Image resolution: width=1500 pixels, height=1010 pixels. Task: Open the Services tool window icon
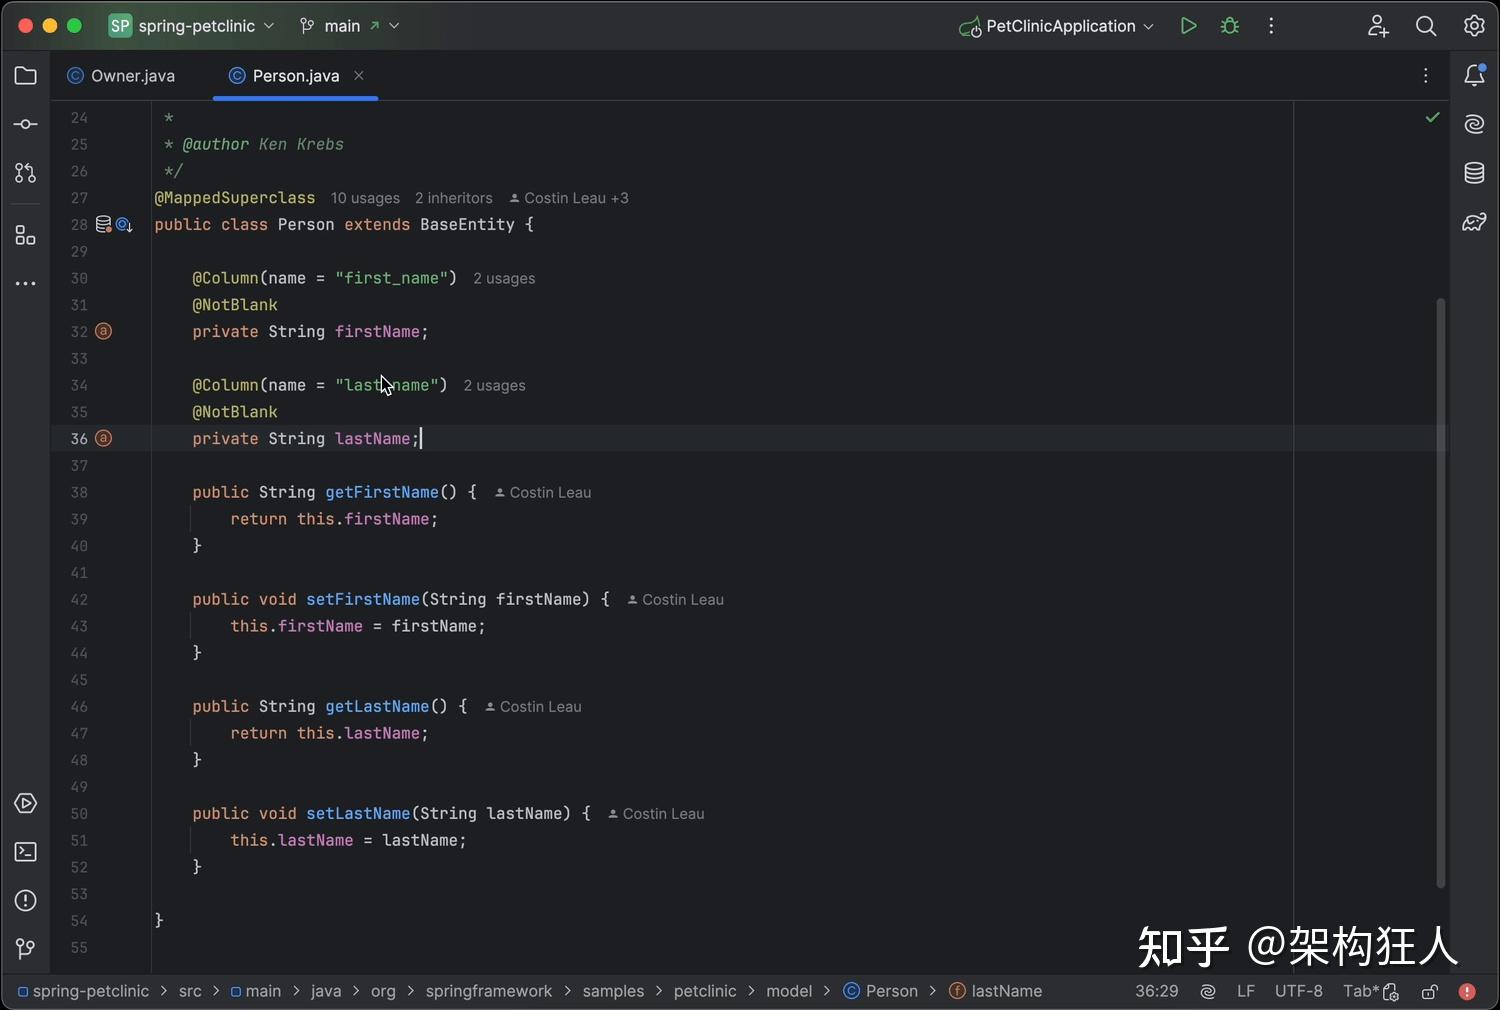[x=26, y=804]
